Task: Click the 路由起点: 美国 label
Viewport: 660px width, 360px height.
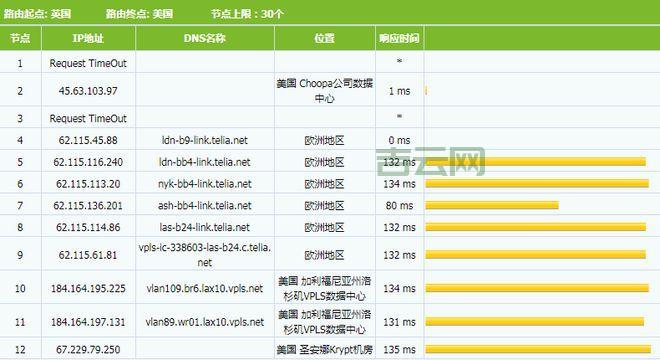Action: pyautogui.click(x=37, y=14)
